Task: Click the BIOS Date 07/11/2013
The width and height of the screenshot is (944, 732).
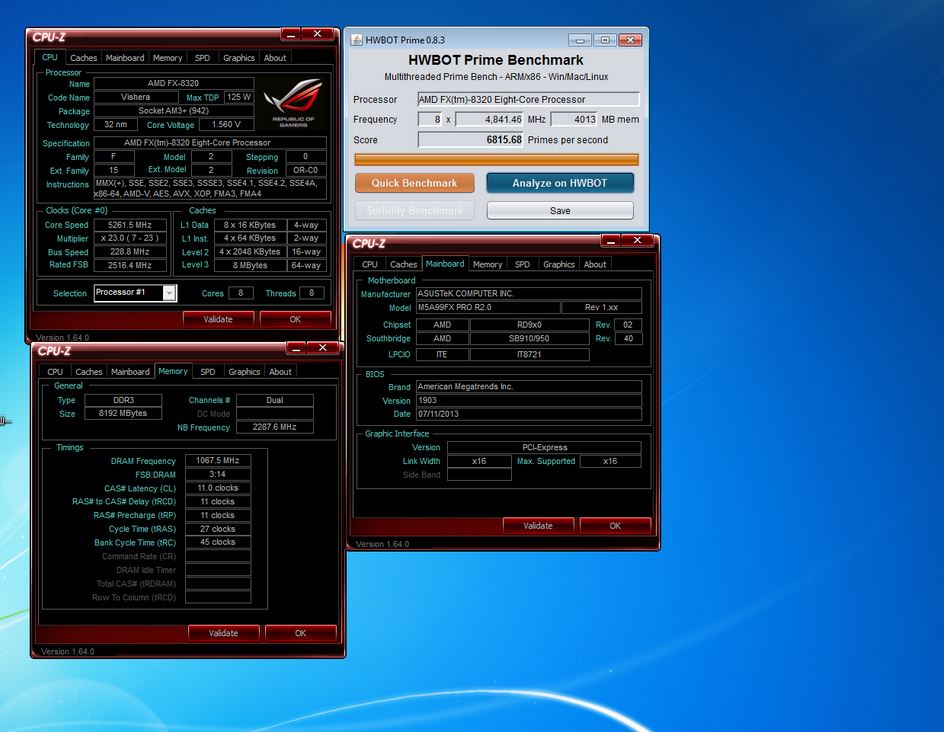Action: [x=529, y=414]
